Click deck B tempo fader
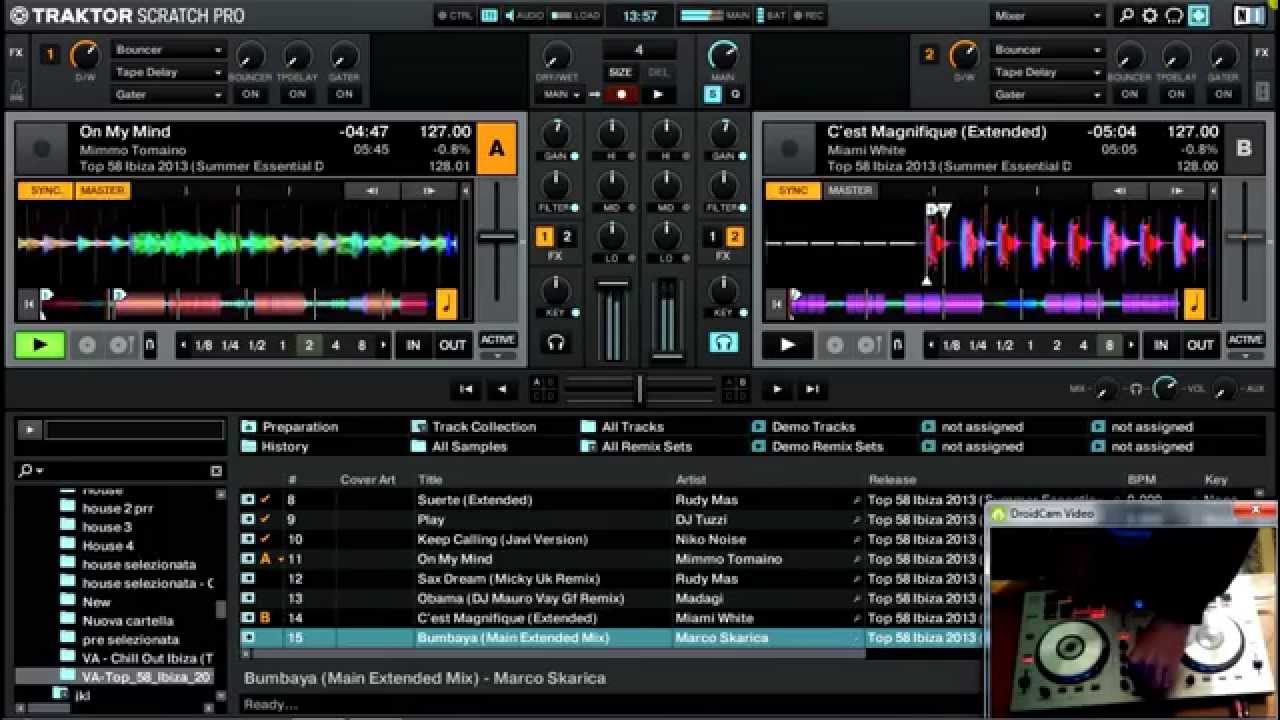Image resolution: width=1280 pixels, height=720 pixels. point(1245,237)
